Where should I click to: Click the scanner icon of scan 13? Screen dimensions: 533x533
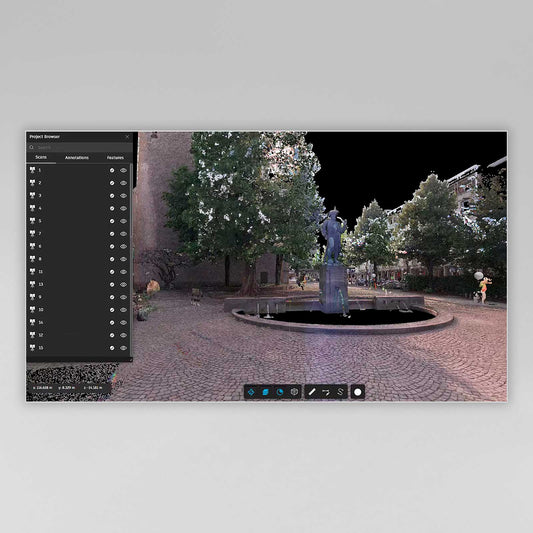33,284
